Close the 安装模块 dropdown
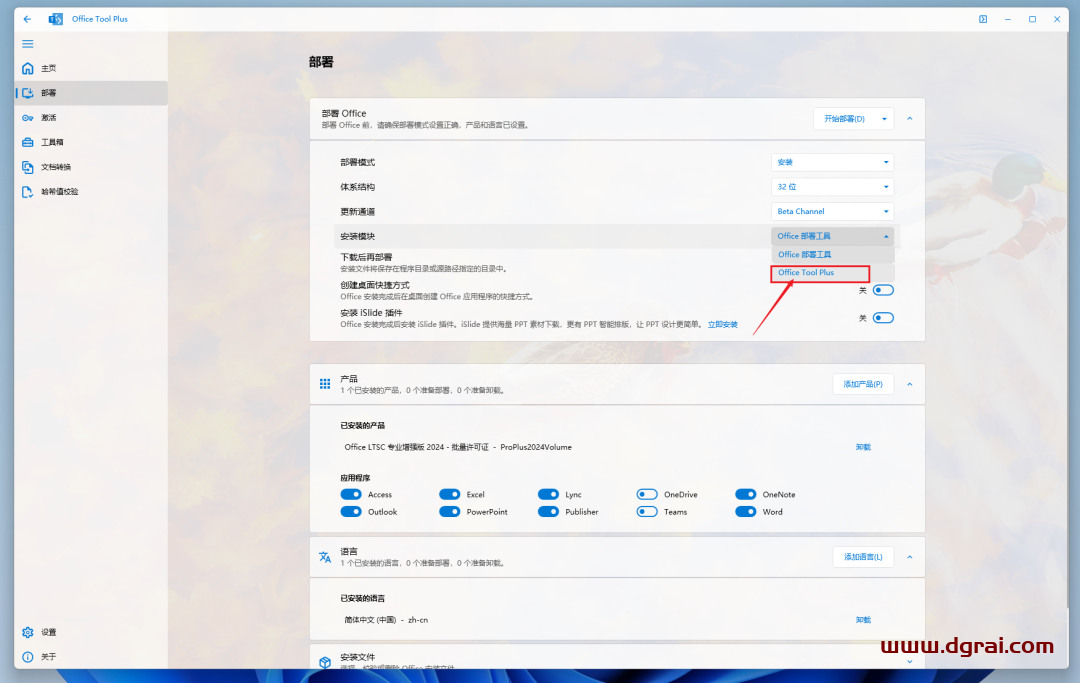This screenshot has height=683, width=1080. coord(832,236)
